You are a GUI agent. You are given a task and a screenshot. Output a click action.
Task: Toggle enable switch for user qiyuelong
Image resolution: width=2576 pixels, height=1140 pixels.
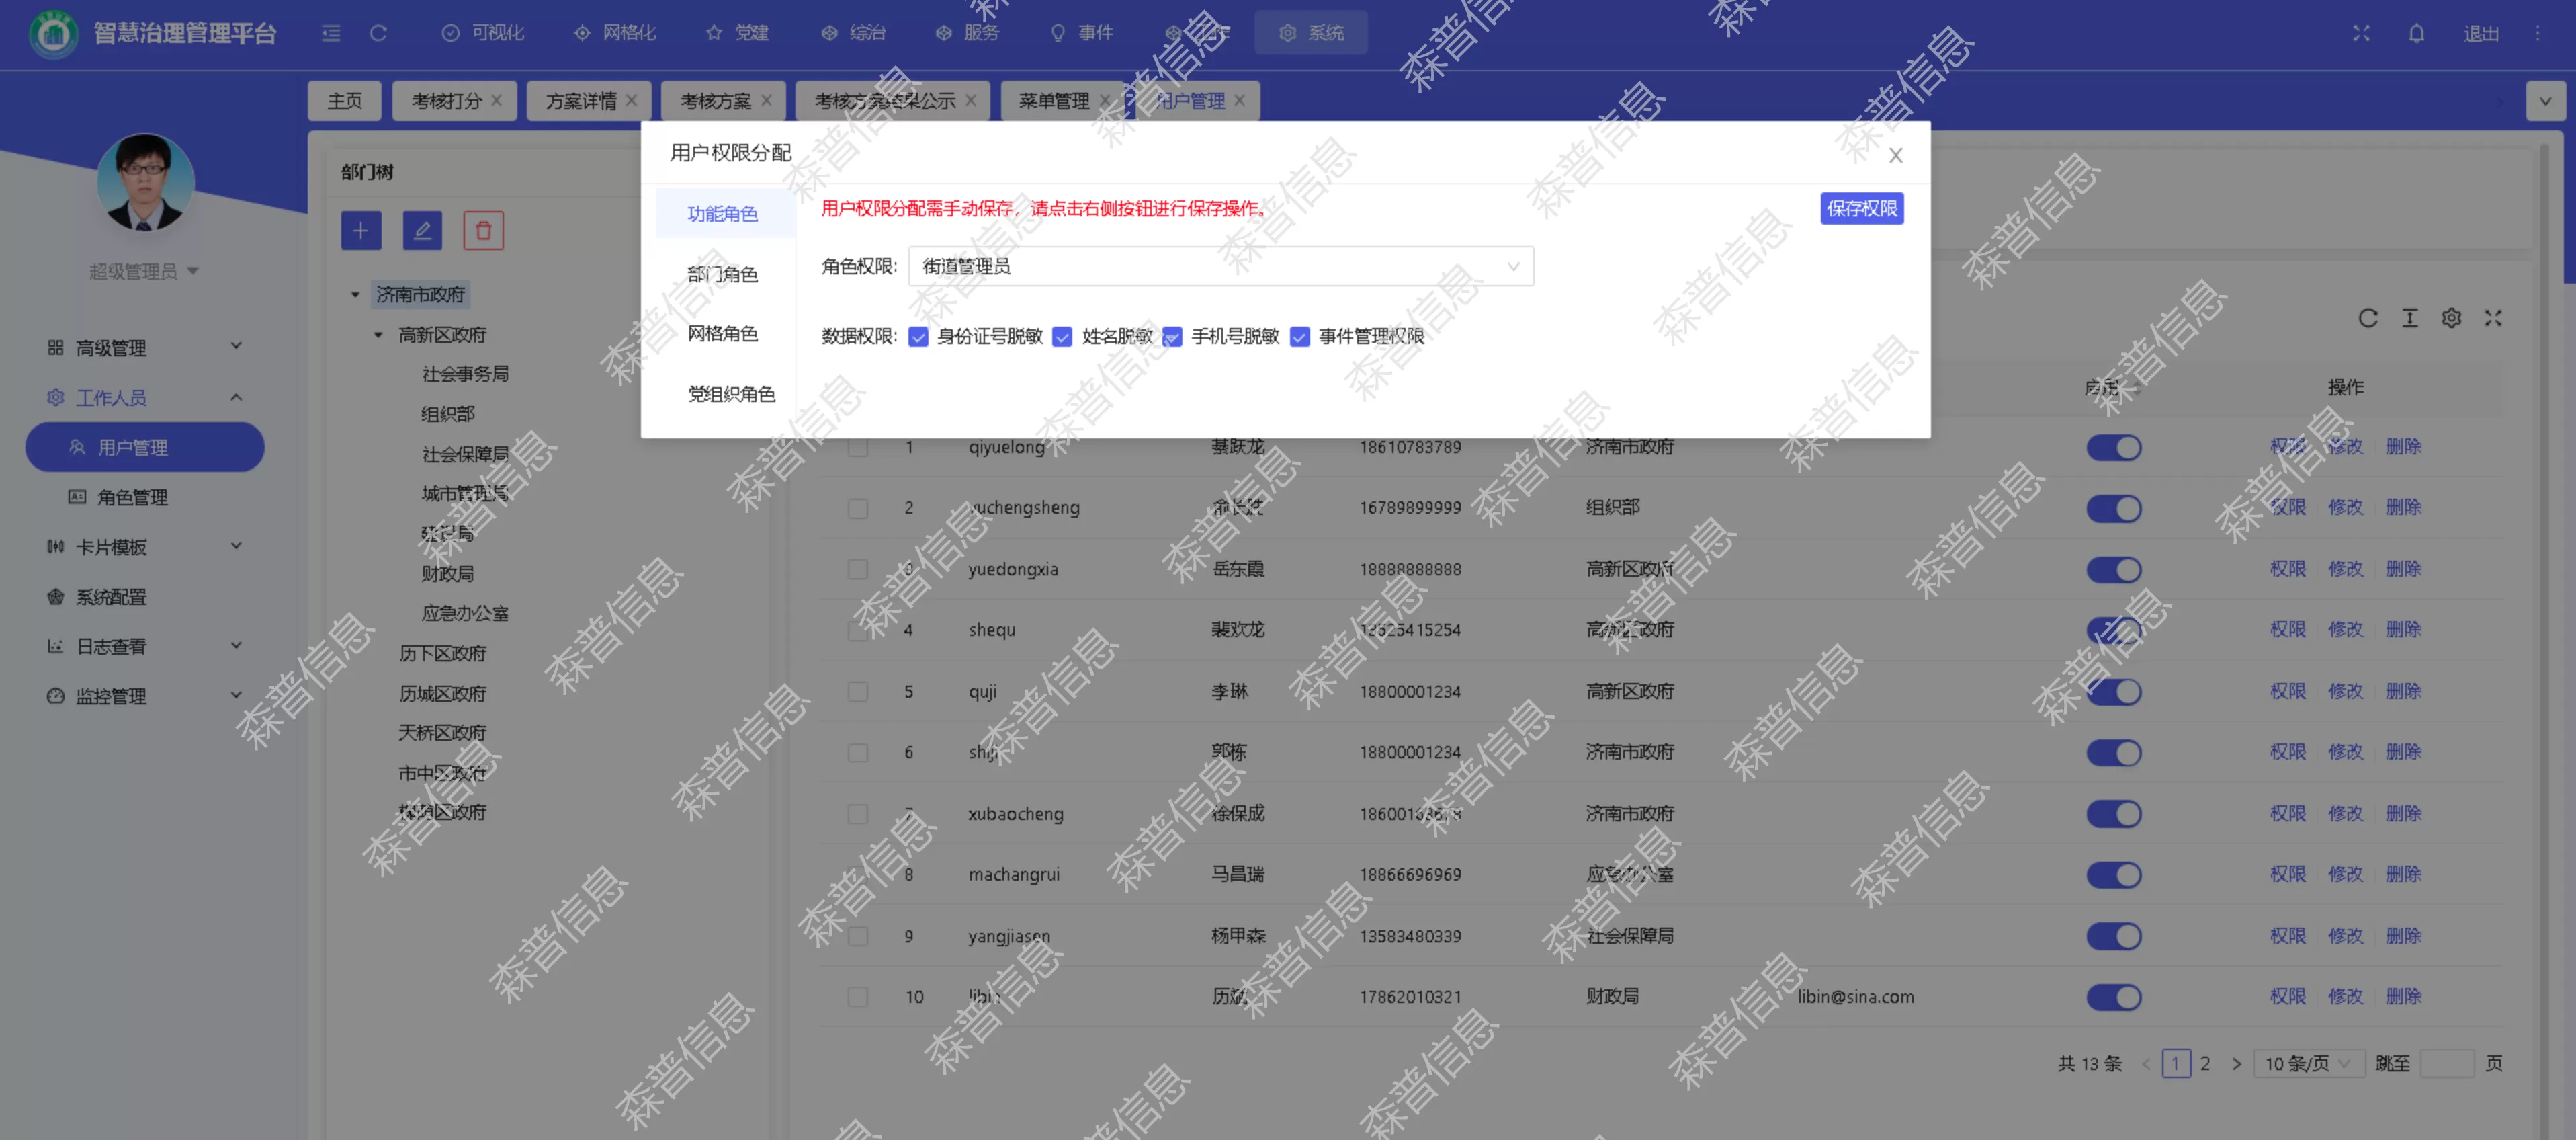click(x=2113, y=448)
